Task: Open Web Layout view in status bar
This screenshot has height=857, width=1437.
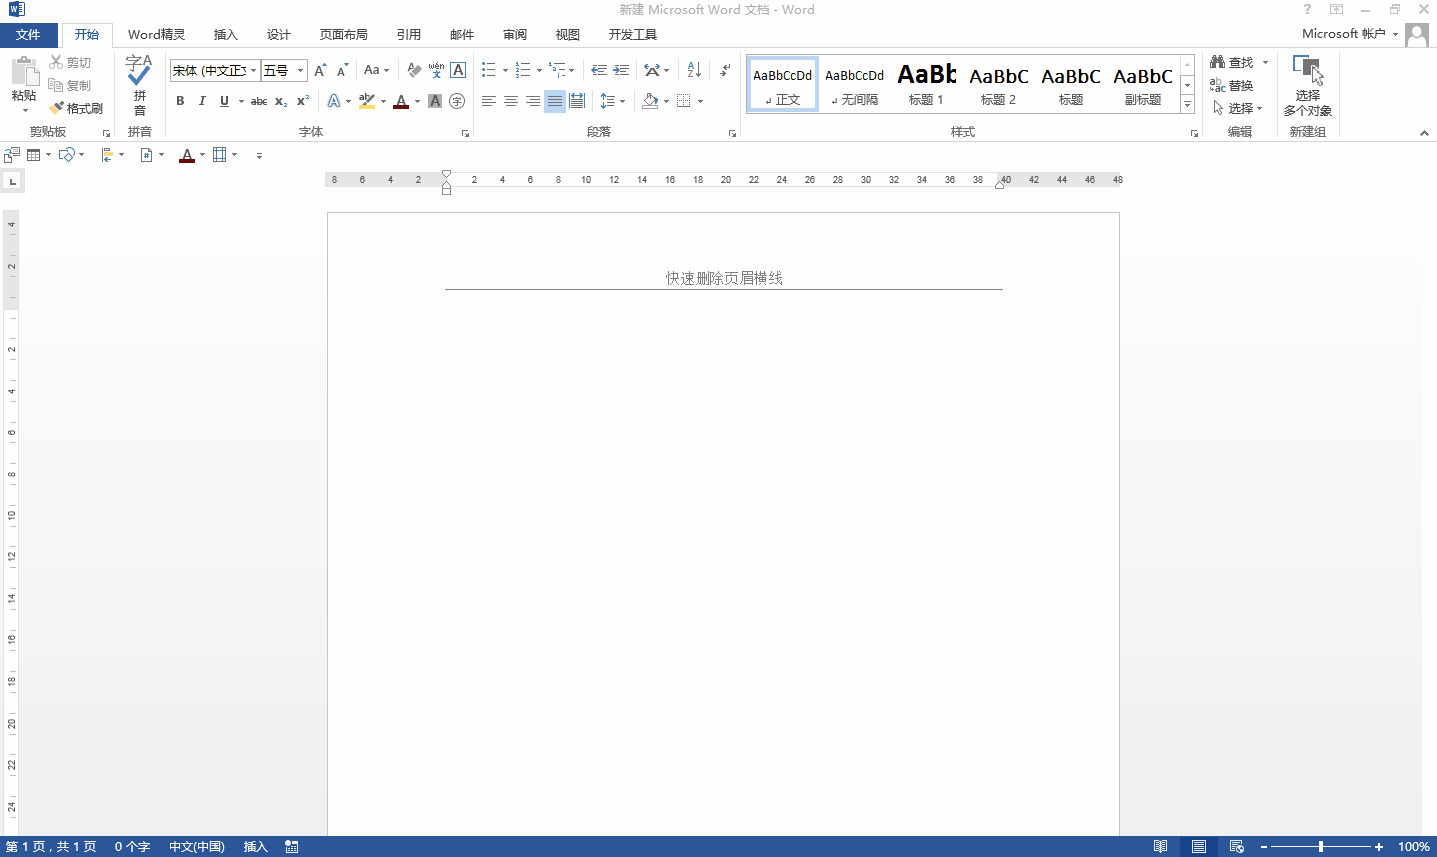Action: pos(1236,847)
